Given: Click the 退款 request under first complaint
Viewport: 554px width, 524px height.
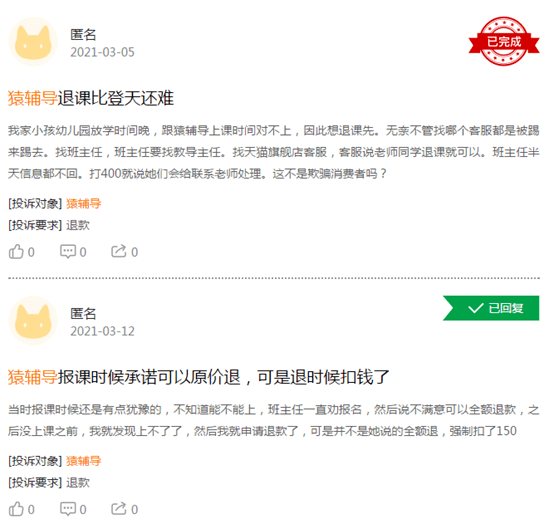Looking at the screenshot, I should tap(78, 225).
